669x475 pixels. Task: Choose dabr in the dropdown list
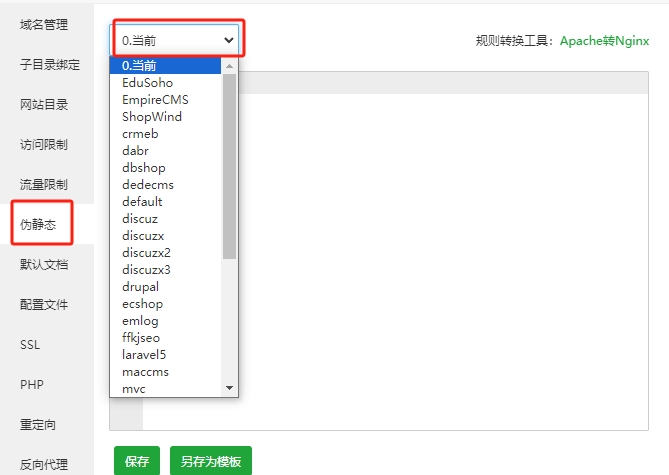[x=166, y=151]
